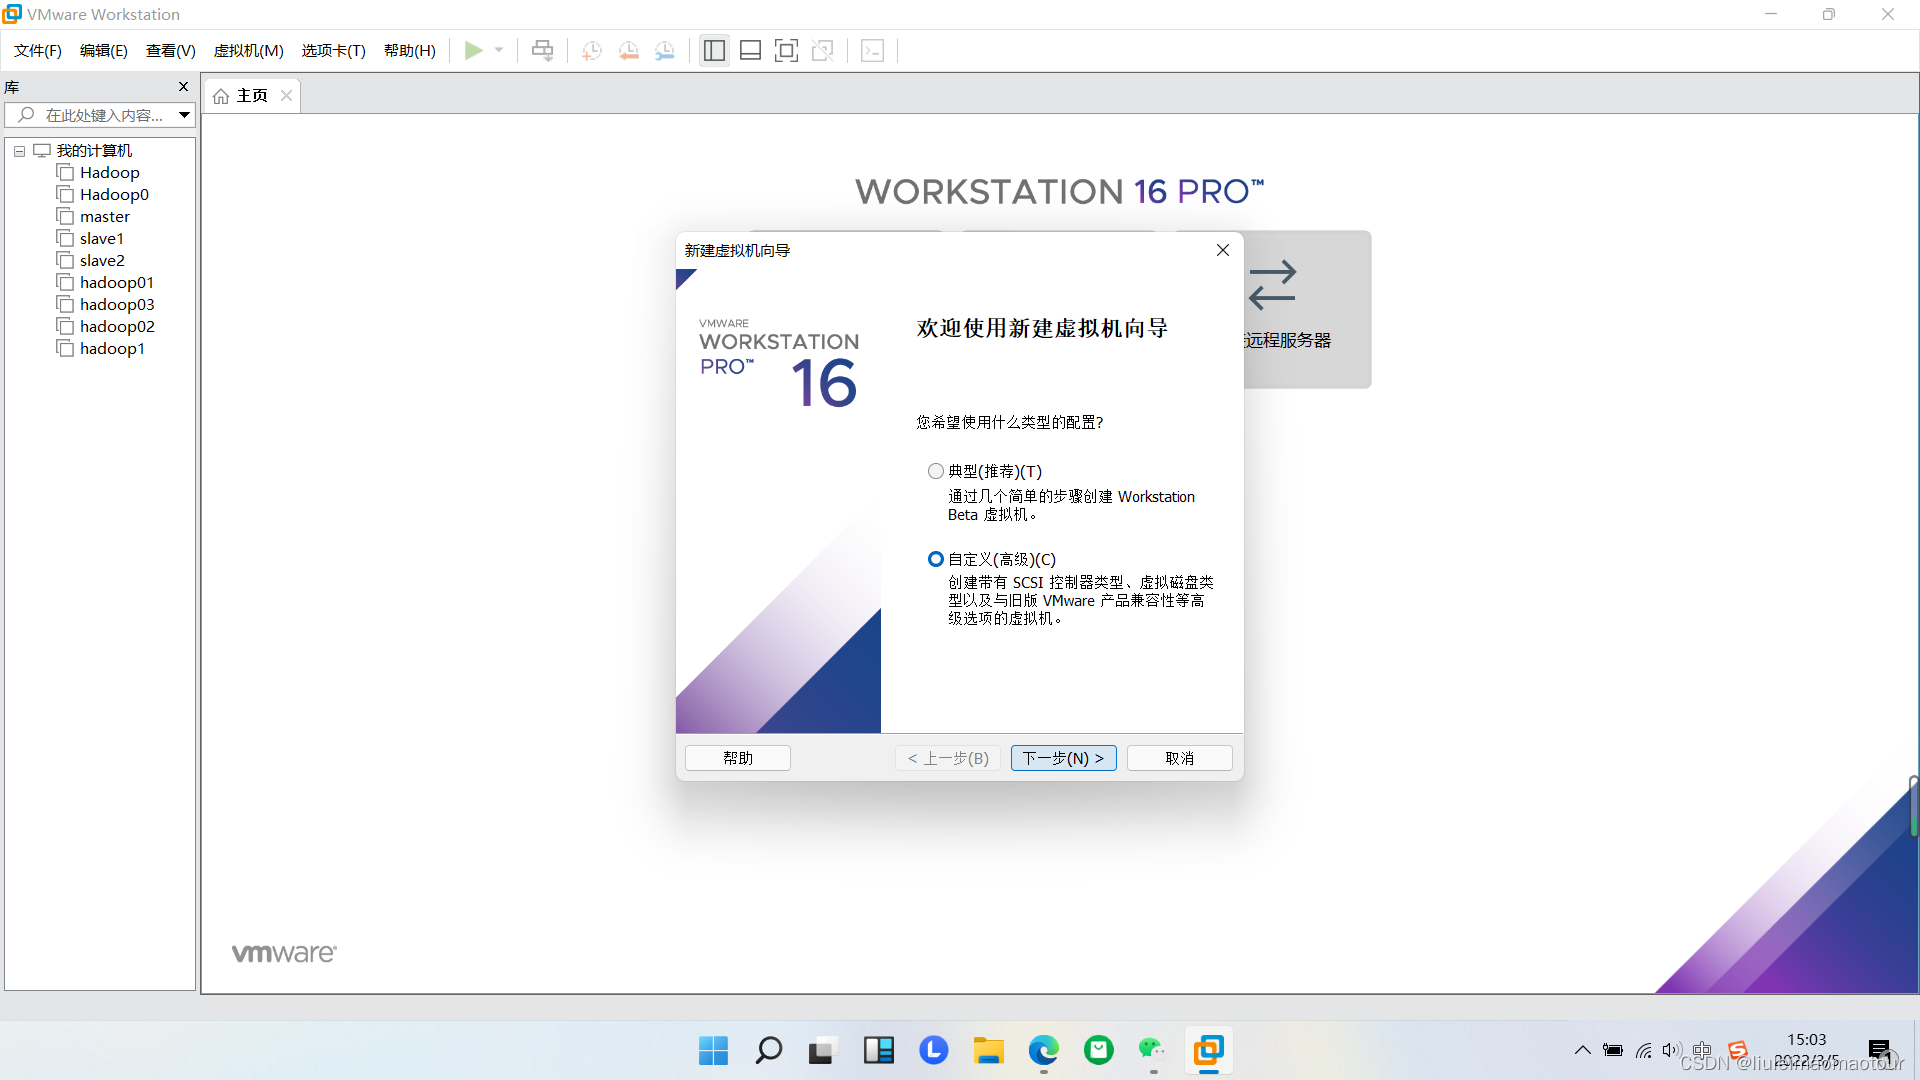The width and height of the screenshot is (1920, 1080).
Task: Click the battery tray icon
Action: coord(1613,1050)
